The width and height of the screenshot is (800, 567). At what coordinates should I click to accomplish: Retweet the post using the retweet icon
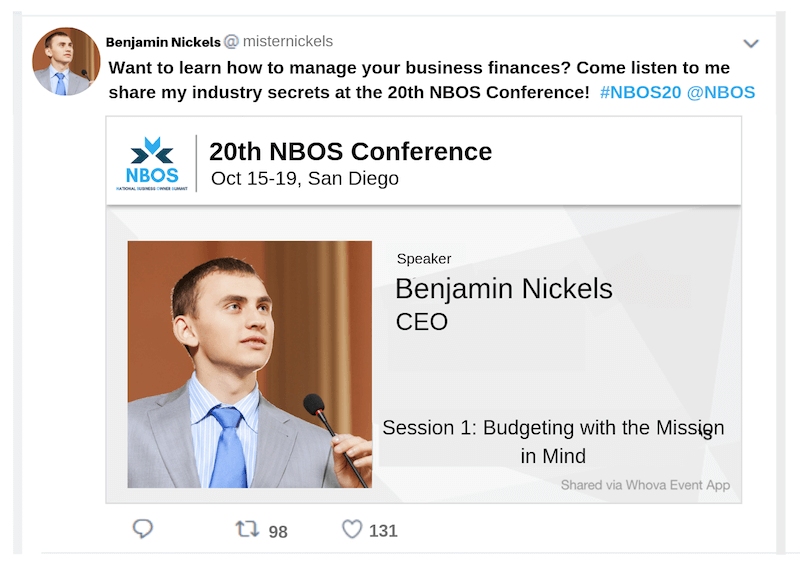[x=247, y=529]
